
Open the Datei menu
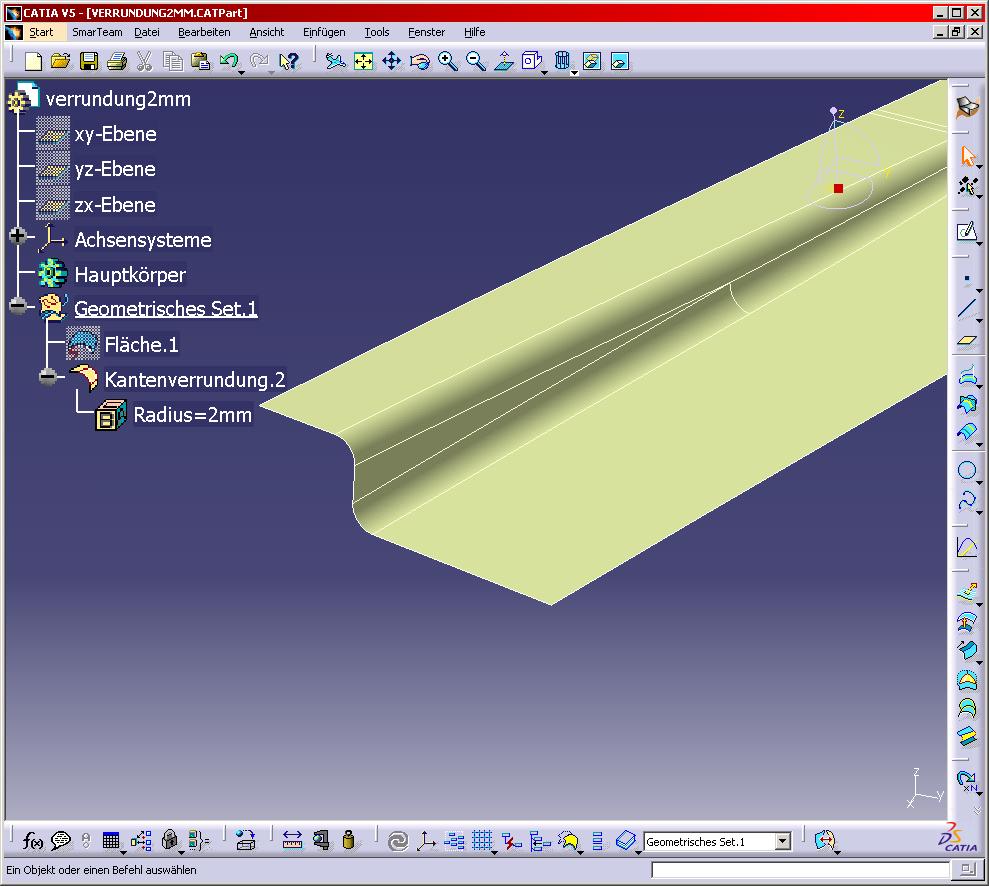coord(147,32)
